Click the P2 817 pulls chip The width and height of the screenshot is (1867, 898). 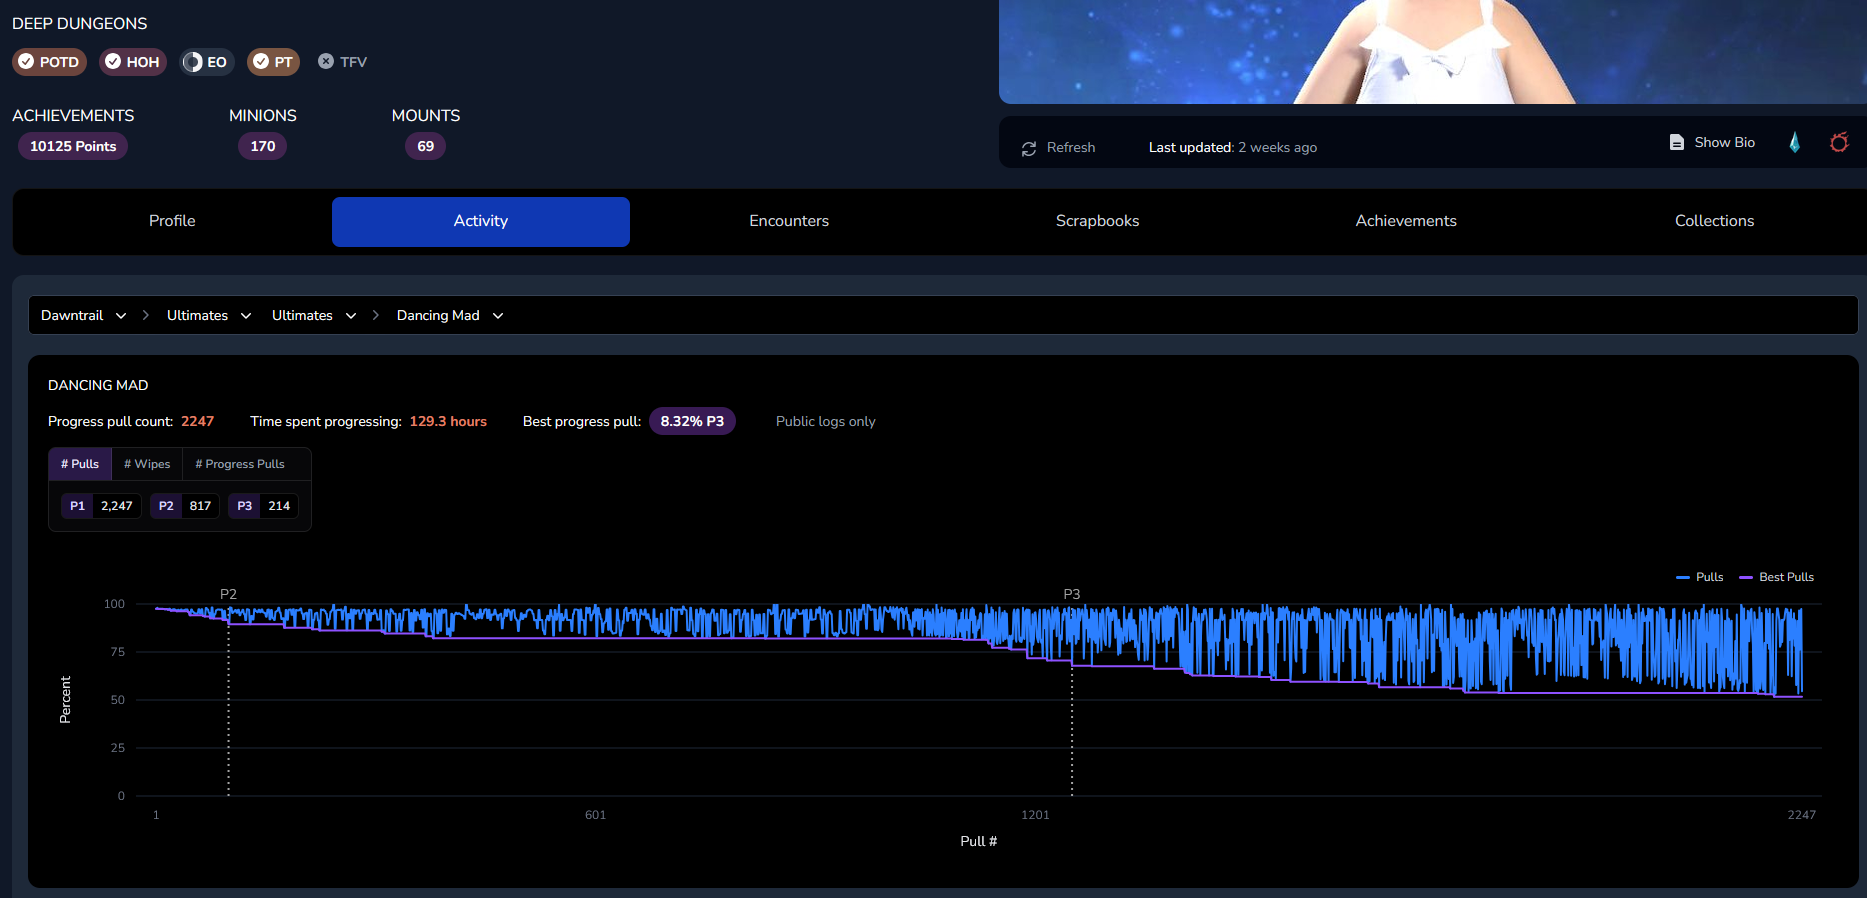click(185, 506)
